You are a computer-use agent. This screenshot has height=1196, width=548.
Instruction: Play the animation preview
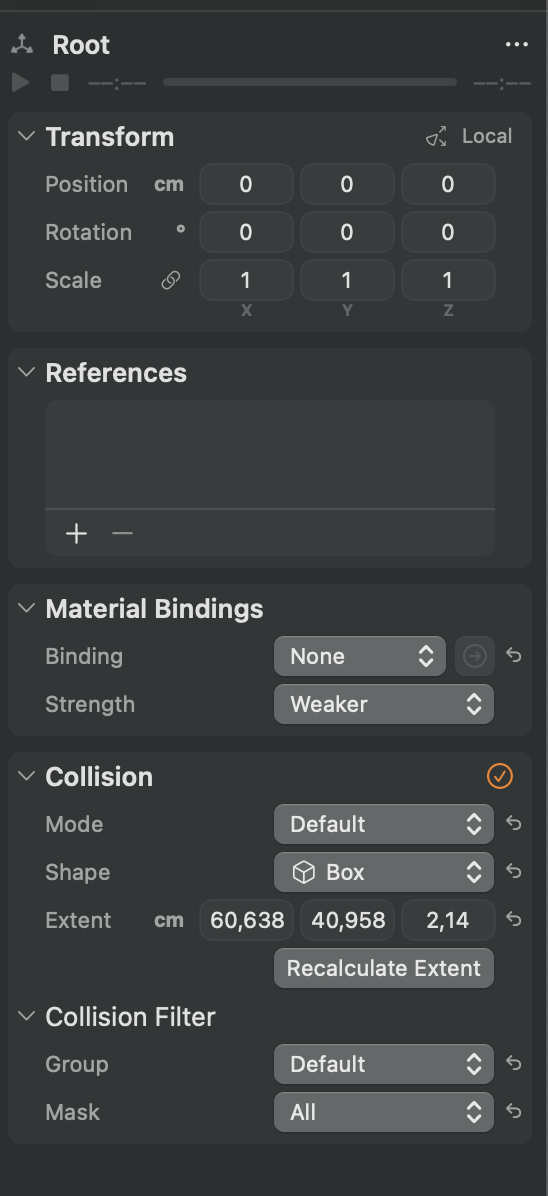[21, 82]
